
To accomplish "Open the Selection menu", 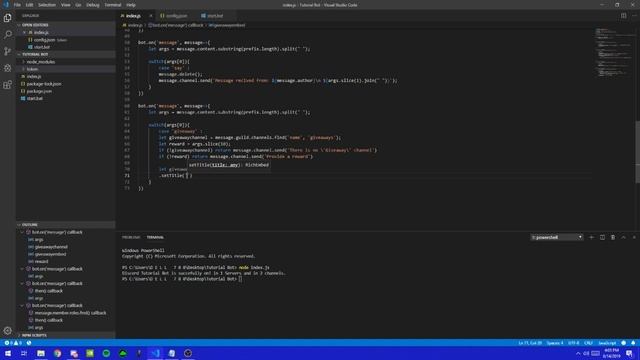I will [x=47, y=5].
